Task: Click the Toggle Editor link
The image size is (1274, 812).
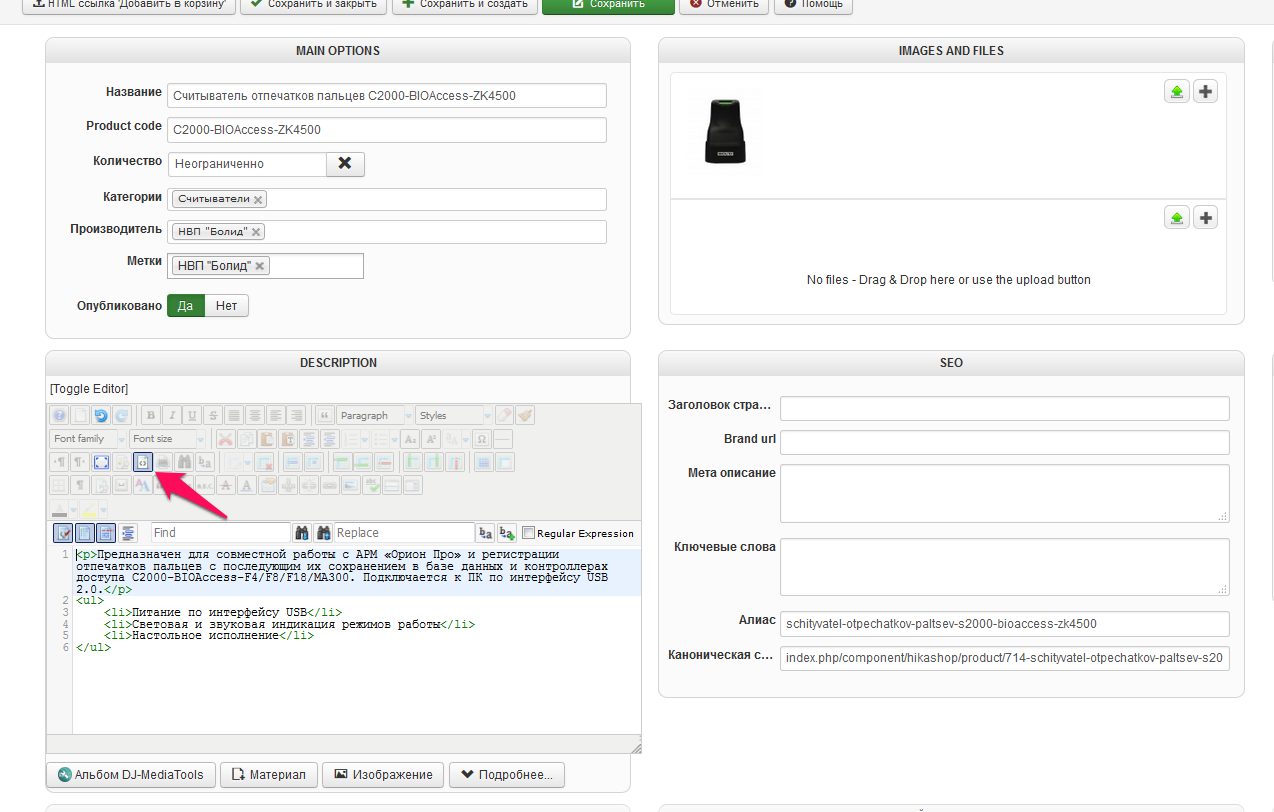Action: click(89, 389)
